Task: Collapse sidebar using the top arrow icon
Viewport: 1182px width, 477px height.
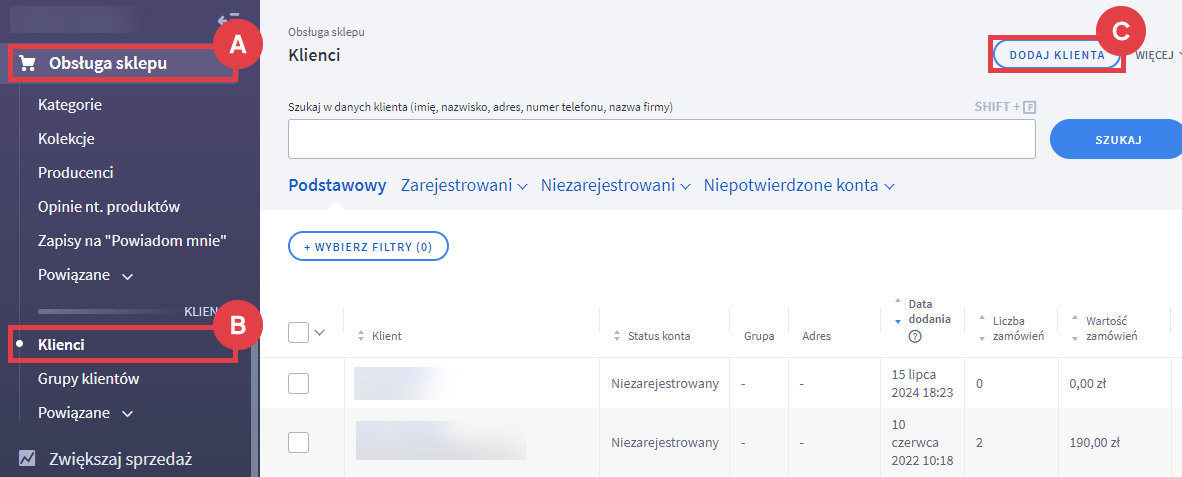Action: pyautogui.click(x=227, y=19)
